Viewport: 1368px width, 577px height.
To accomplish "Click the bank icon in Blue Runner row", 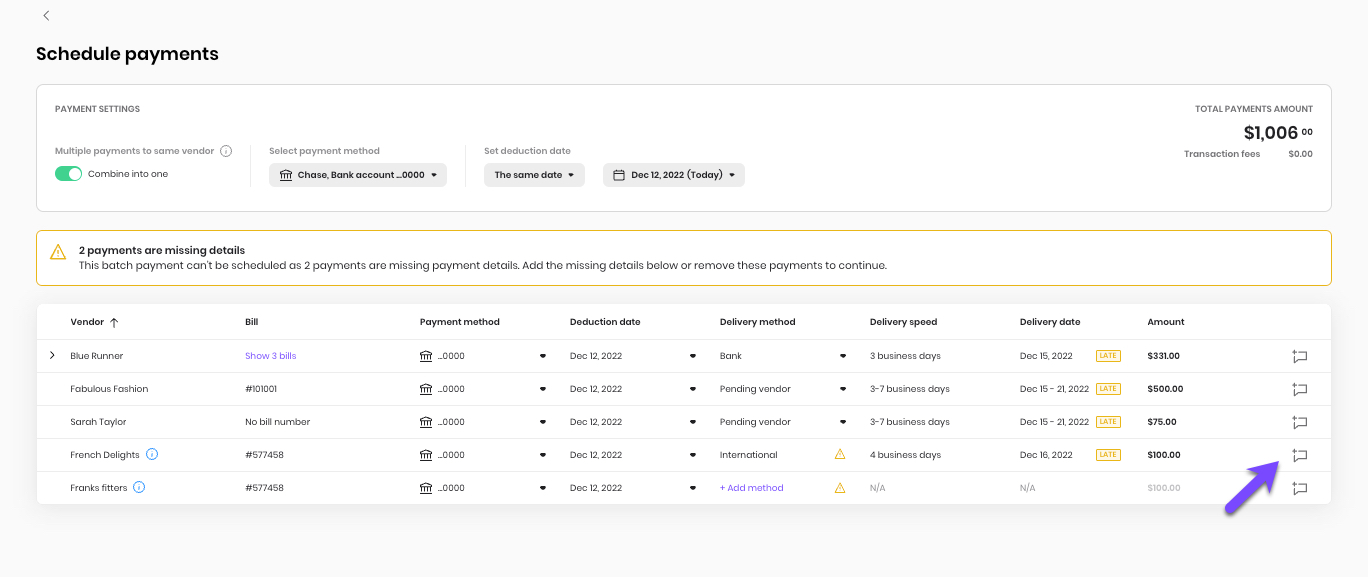I will pos(426,356).
